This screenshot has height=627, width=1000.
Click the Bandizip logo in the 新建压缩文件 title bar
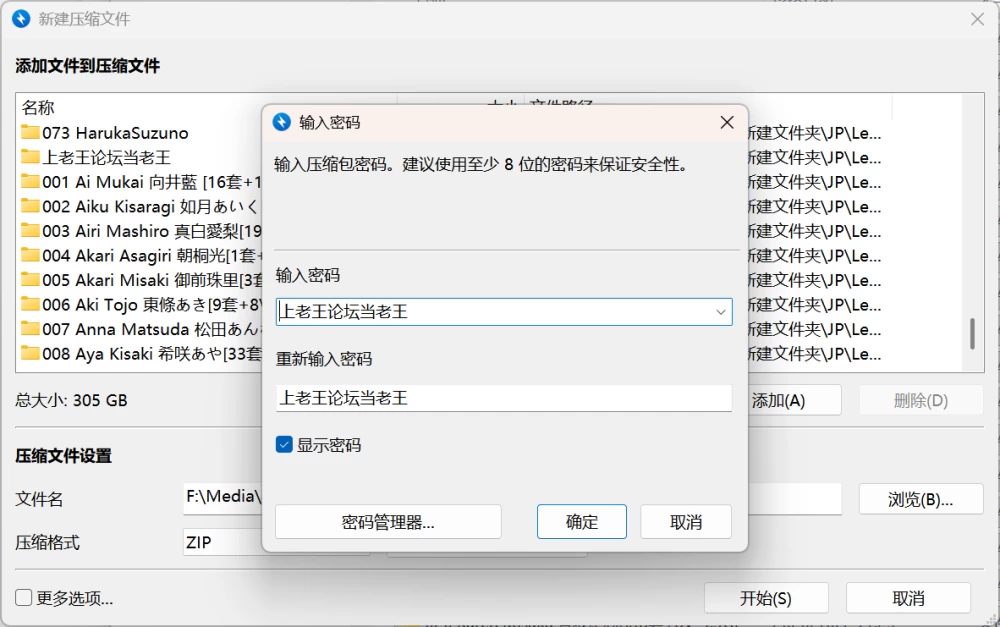tap(21, 18)
